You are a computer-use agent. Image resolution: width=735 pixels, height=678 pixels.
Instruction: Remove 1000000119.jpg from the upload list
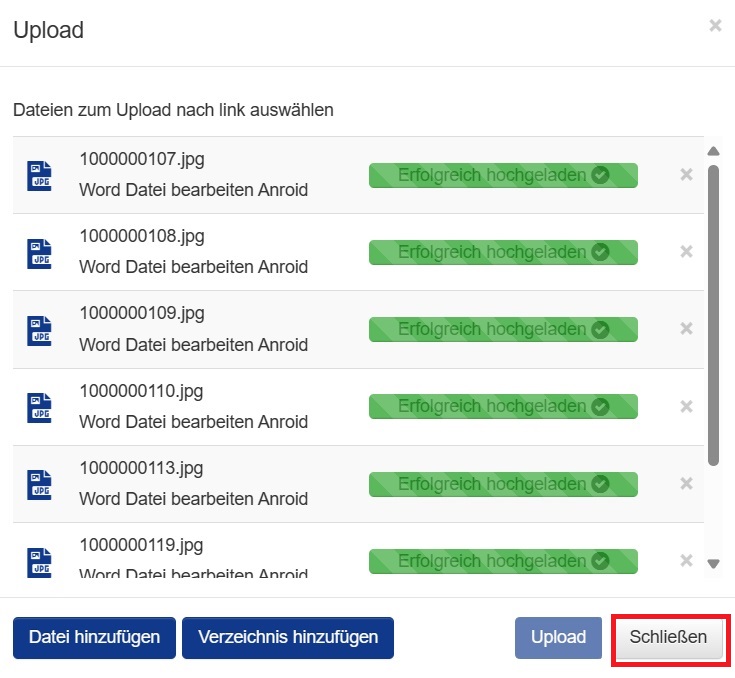point(686,560)
